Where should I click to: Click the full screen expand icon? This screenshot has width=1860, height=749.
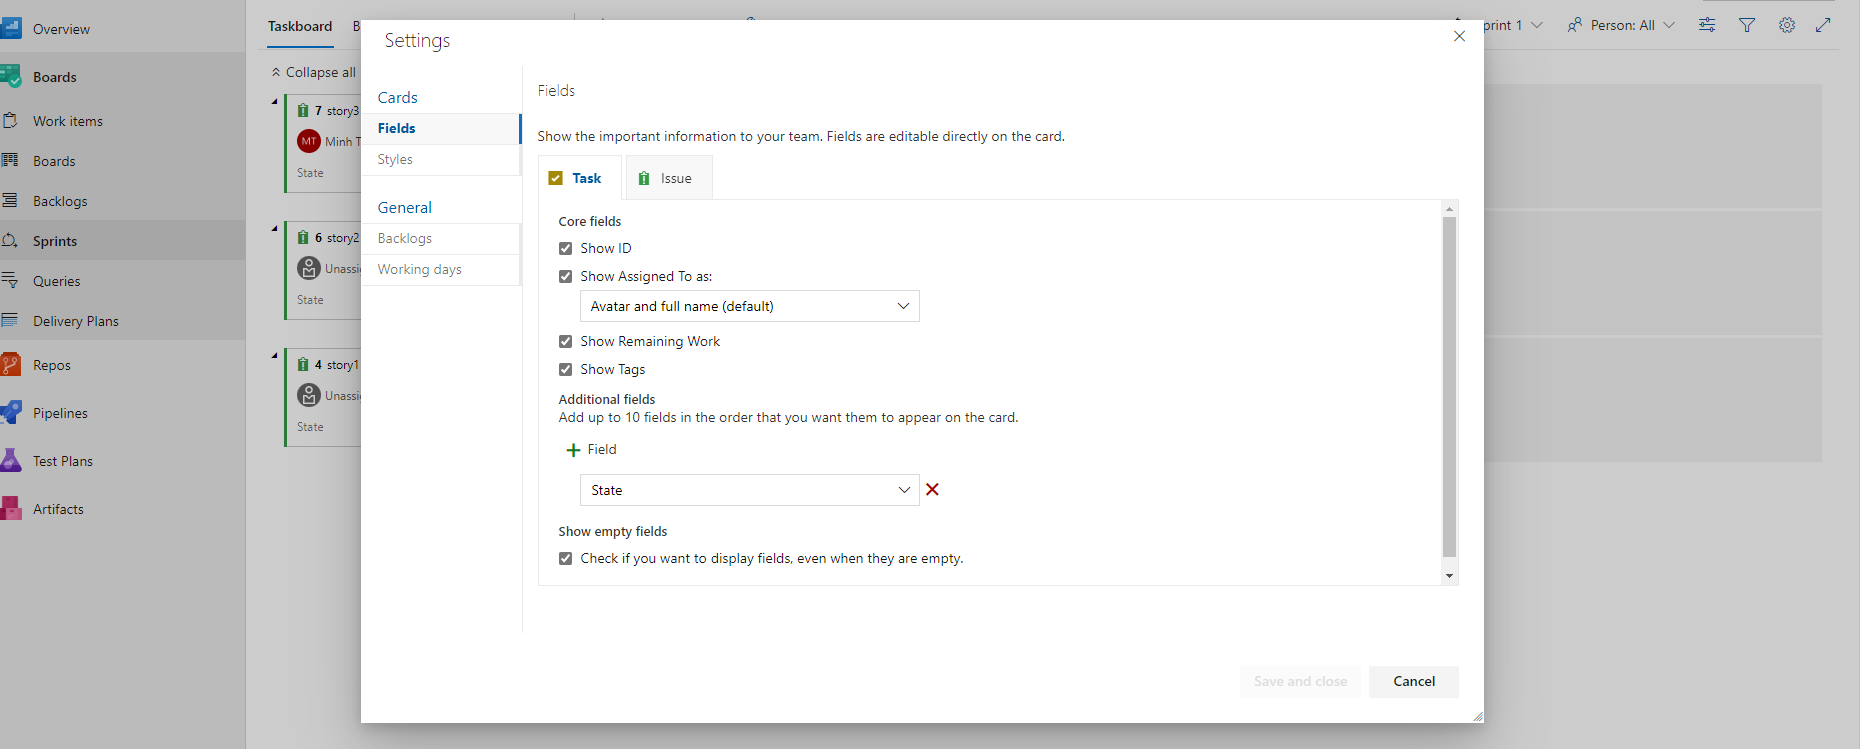click(1823, 25)
